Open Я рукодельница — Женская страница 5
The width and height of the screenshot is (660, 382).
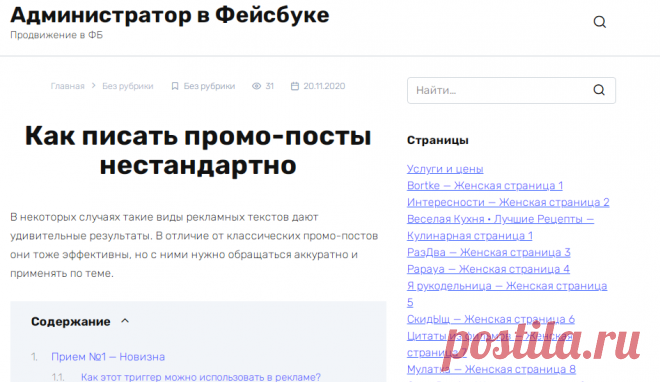tap(507, 294)
